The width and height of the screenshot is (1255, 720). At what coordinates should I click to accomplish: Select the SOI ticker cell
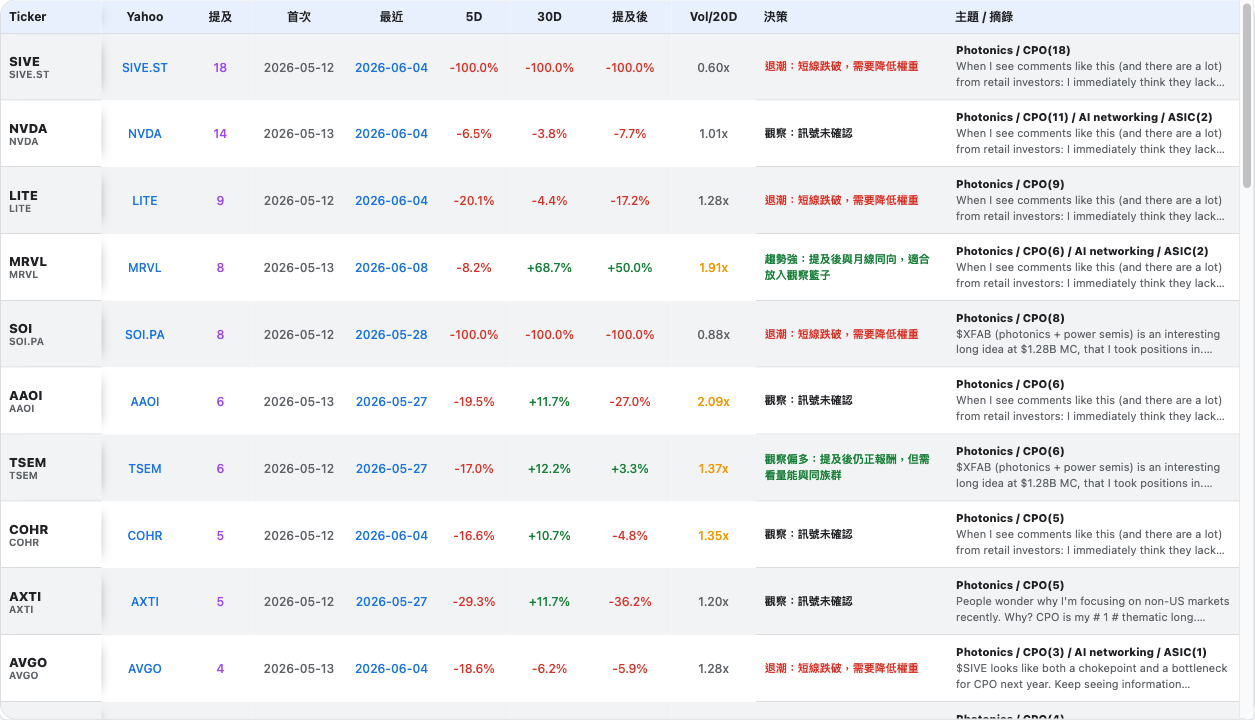pyautogui.click(x=51, y=335)
